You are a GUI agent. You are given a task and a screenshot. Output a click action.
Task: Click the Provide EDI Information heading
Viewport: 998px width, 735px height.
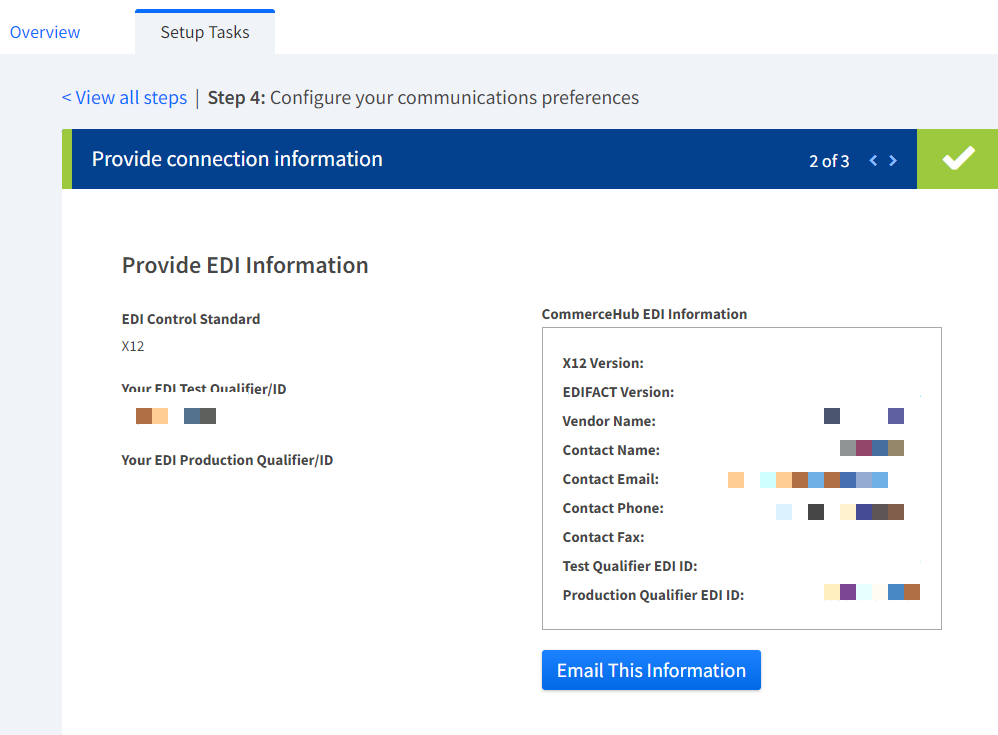click(245, 265)
